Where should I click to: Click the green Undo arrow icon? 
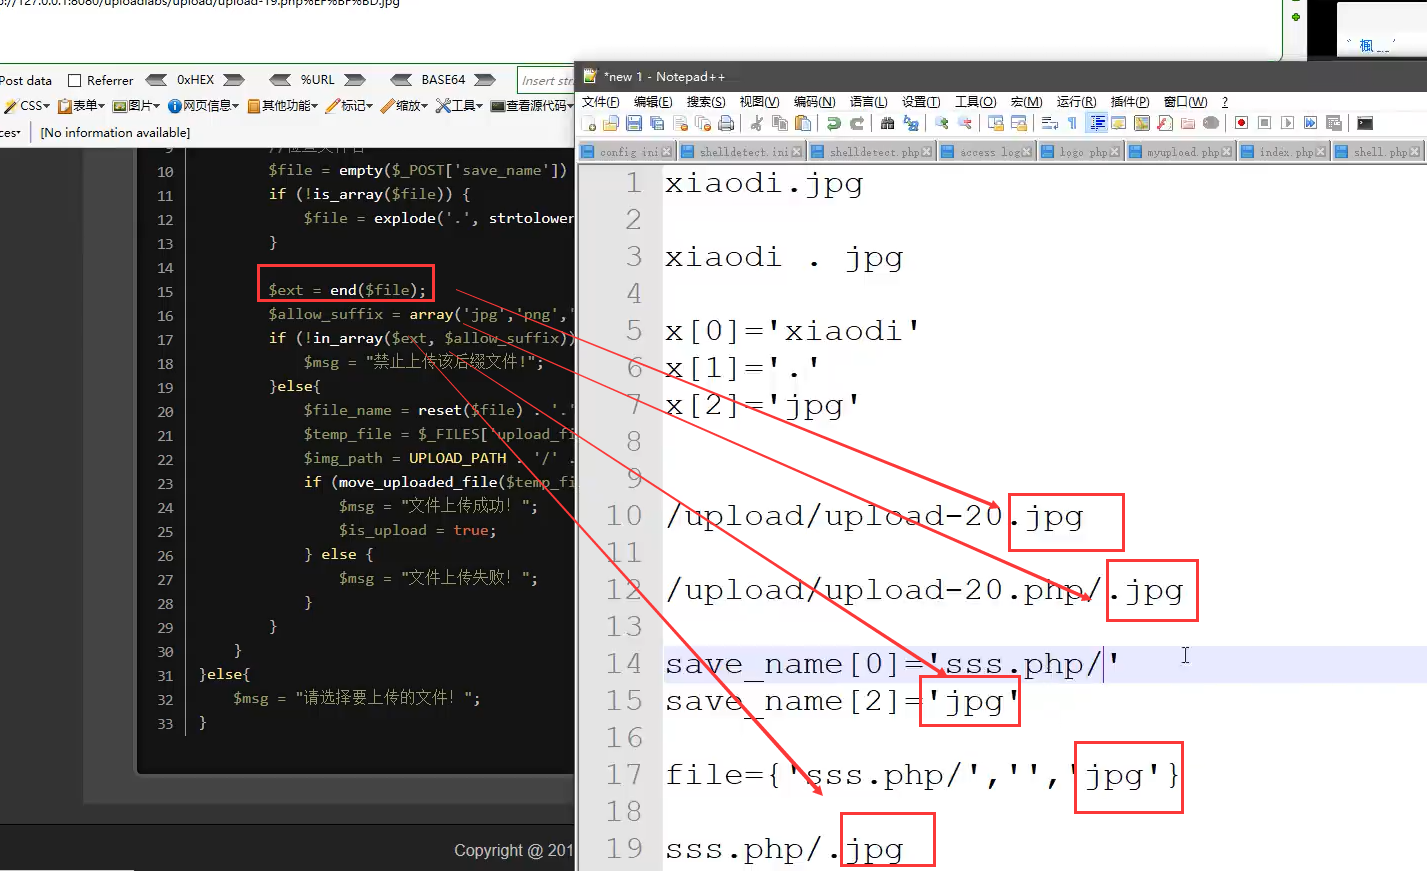(833, 123)
